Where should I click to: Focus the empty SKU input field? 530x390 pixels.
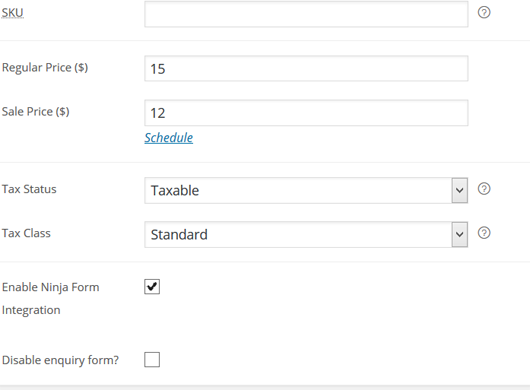click(306, 14)
